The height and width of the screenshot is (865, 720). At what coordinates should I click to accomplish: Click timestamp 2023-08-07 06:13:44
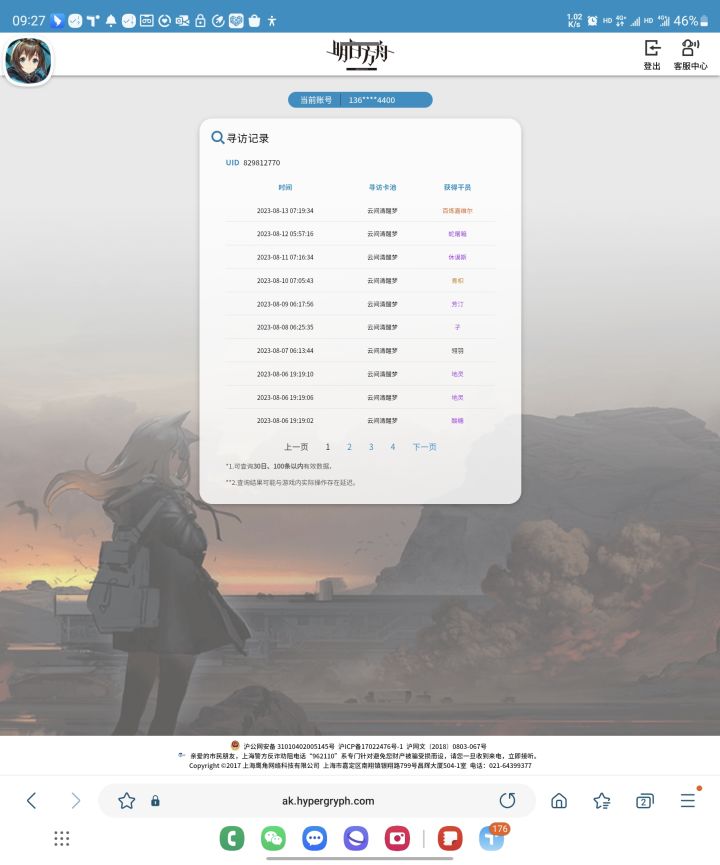[285, 351]
